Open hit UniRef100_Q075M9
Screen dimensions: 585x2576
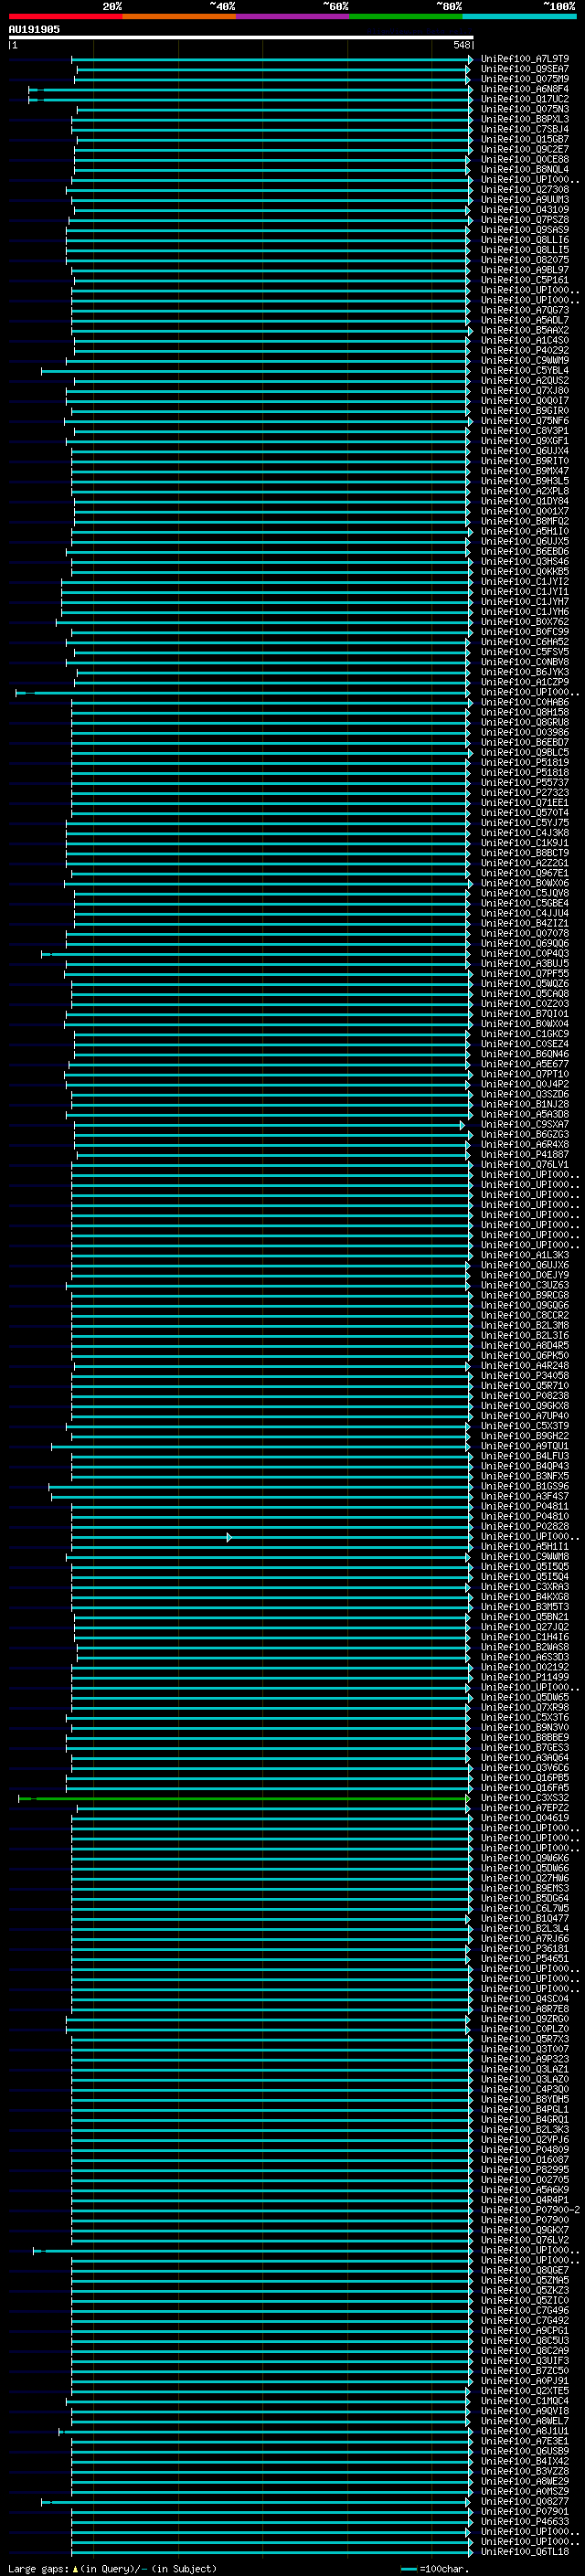(525, 79)
